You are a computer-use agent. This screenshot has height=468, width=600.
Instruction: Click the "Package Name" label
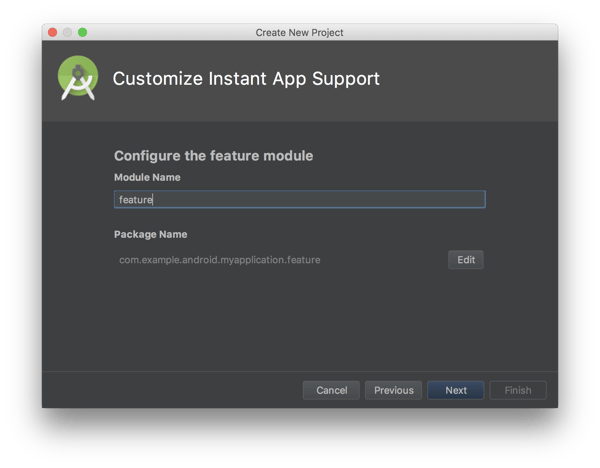pyautogui.click(x=150, y=235)
